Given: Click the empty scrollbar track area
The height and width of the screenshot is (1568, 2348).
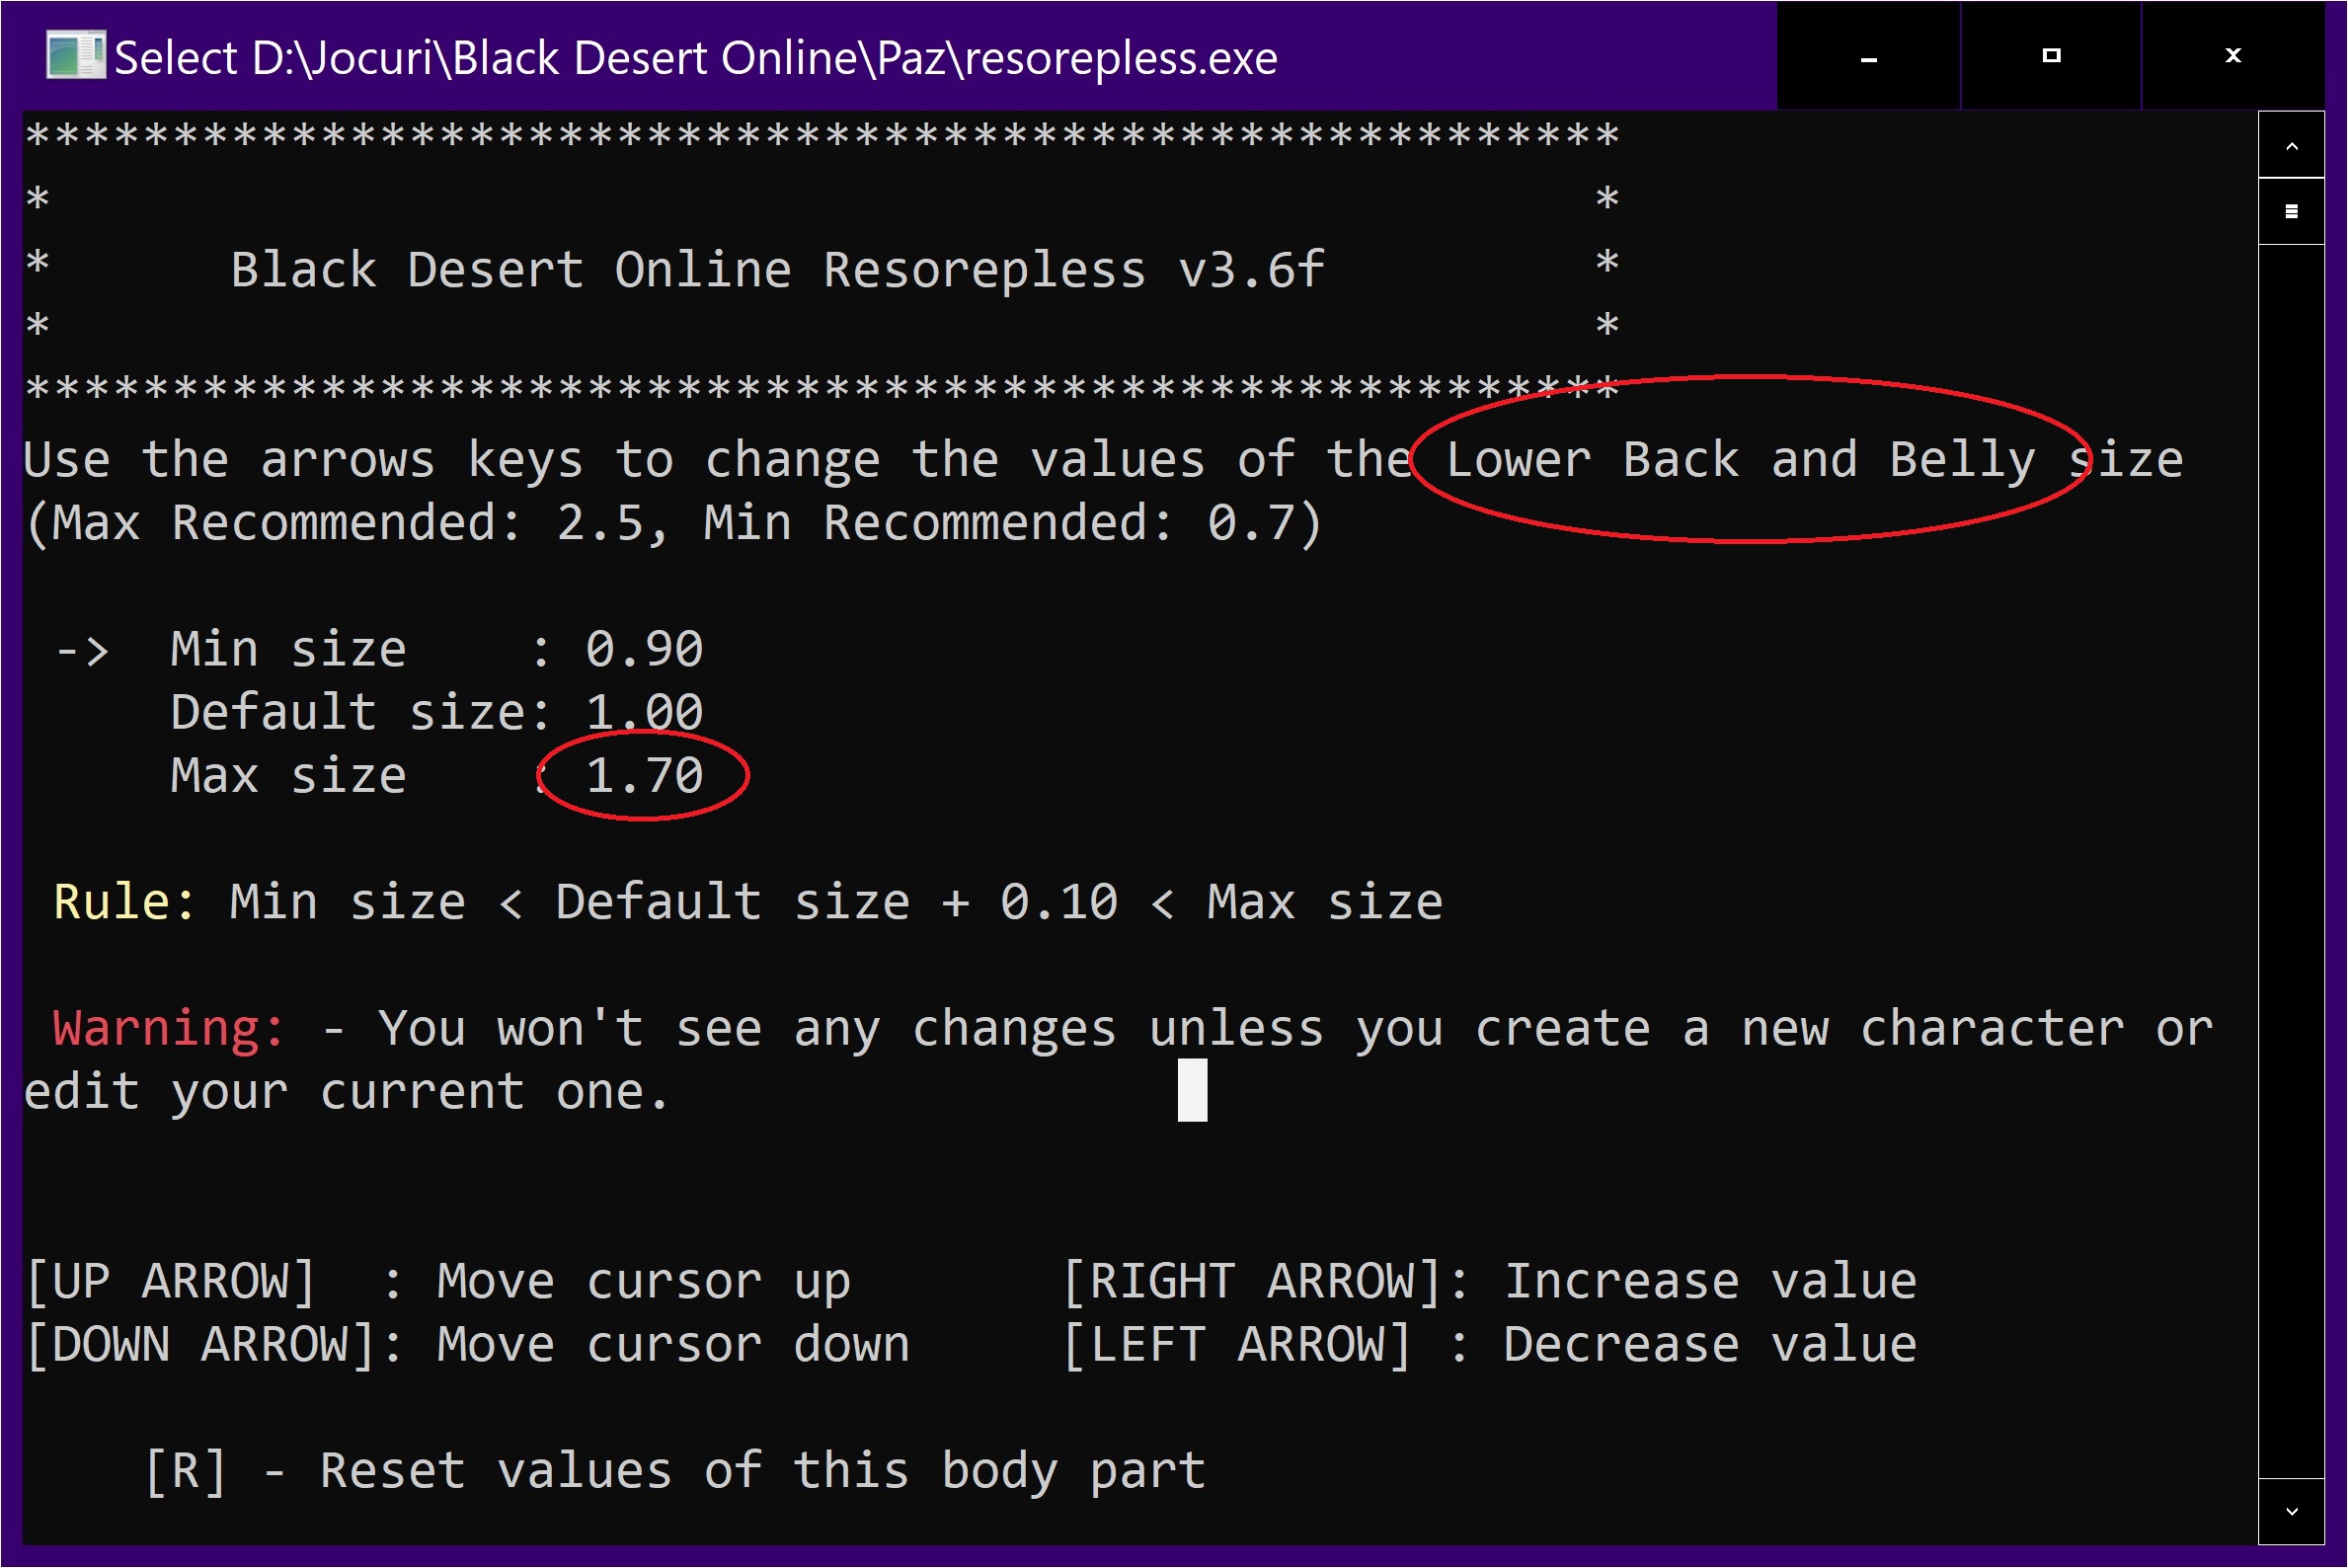Looking at the screenshot, I should pos(2291,860).
